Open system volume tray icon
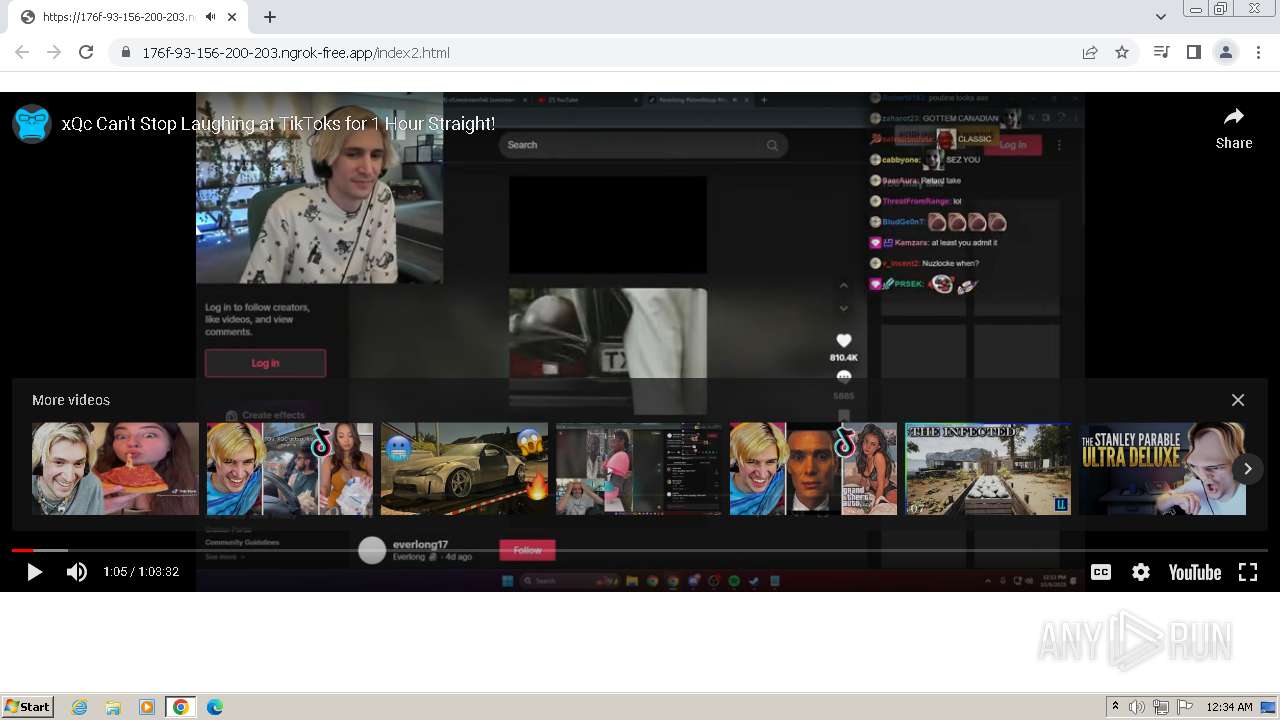Viewport: 1280px width, 720px height. 1137,707
